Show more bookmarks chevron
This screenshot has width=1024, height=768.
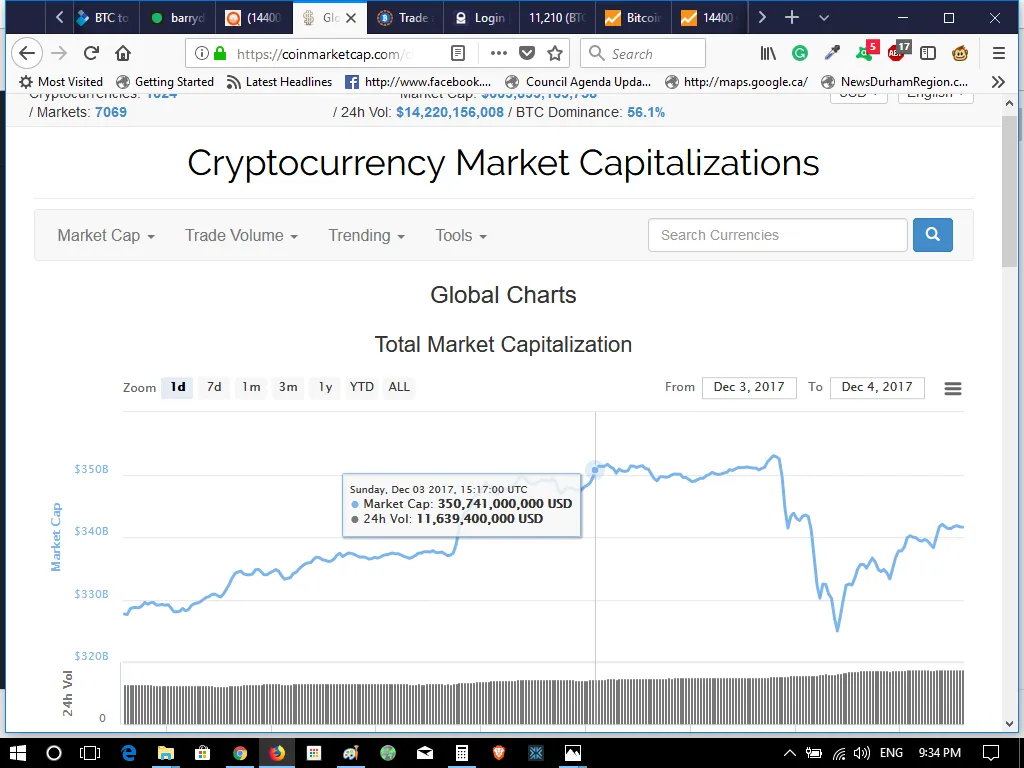click(998, 82)
